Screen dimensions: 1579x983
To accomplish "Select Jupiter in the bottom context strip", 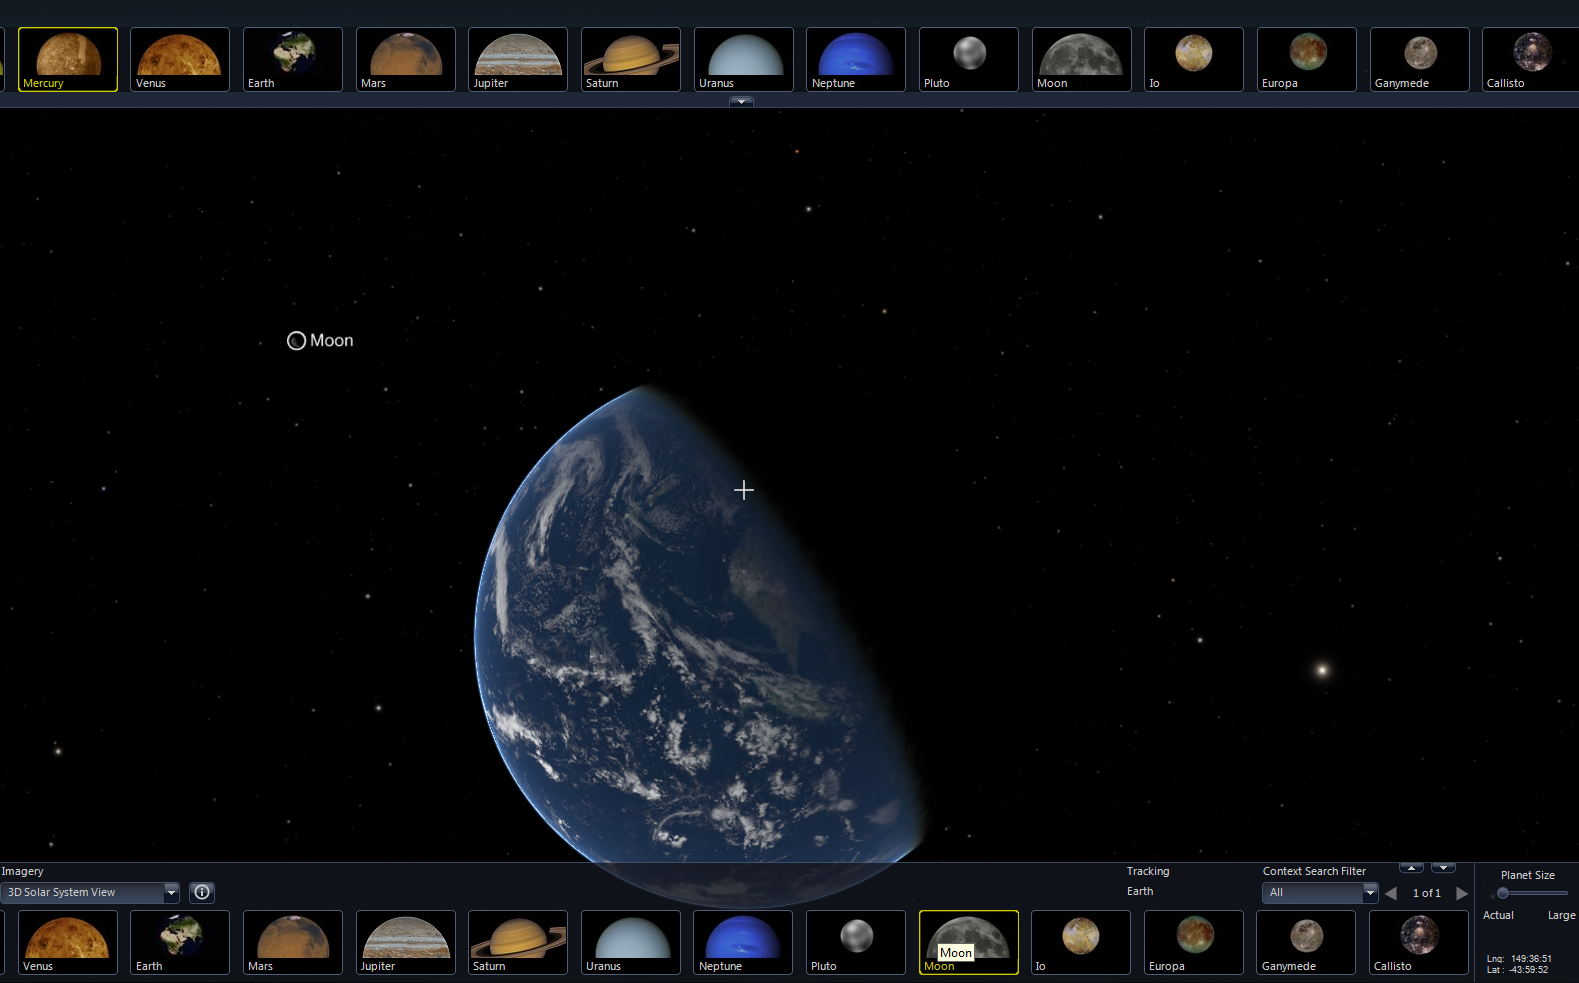I will pyautogui.click(x=405, y=941).
